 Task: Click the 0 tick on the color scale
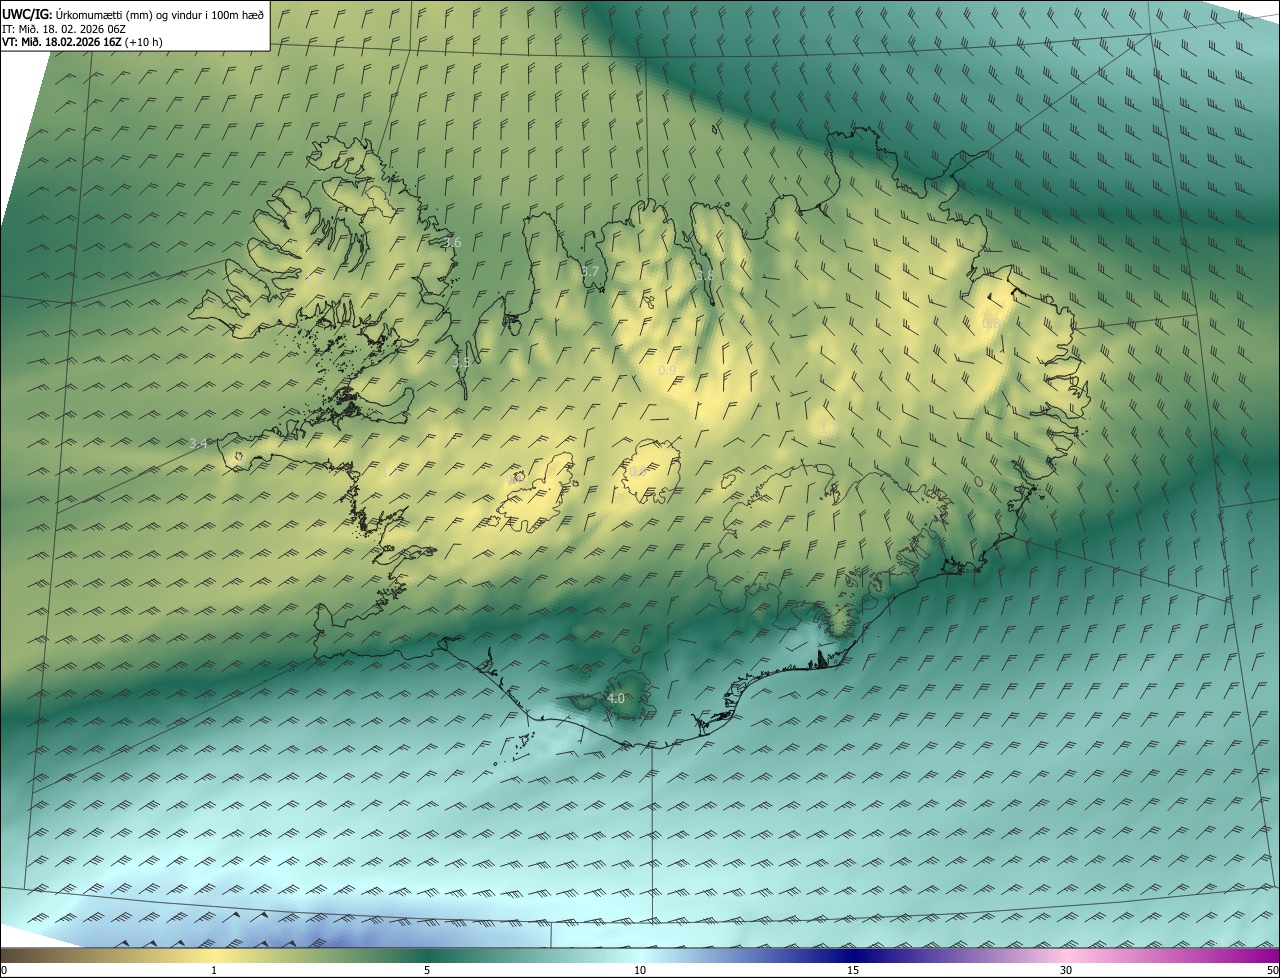(x=4, y=970)
